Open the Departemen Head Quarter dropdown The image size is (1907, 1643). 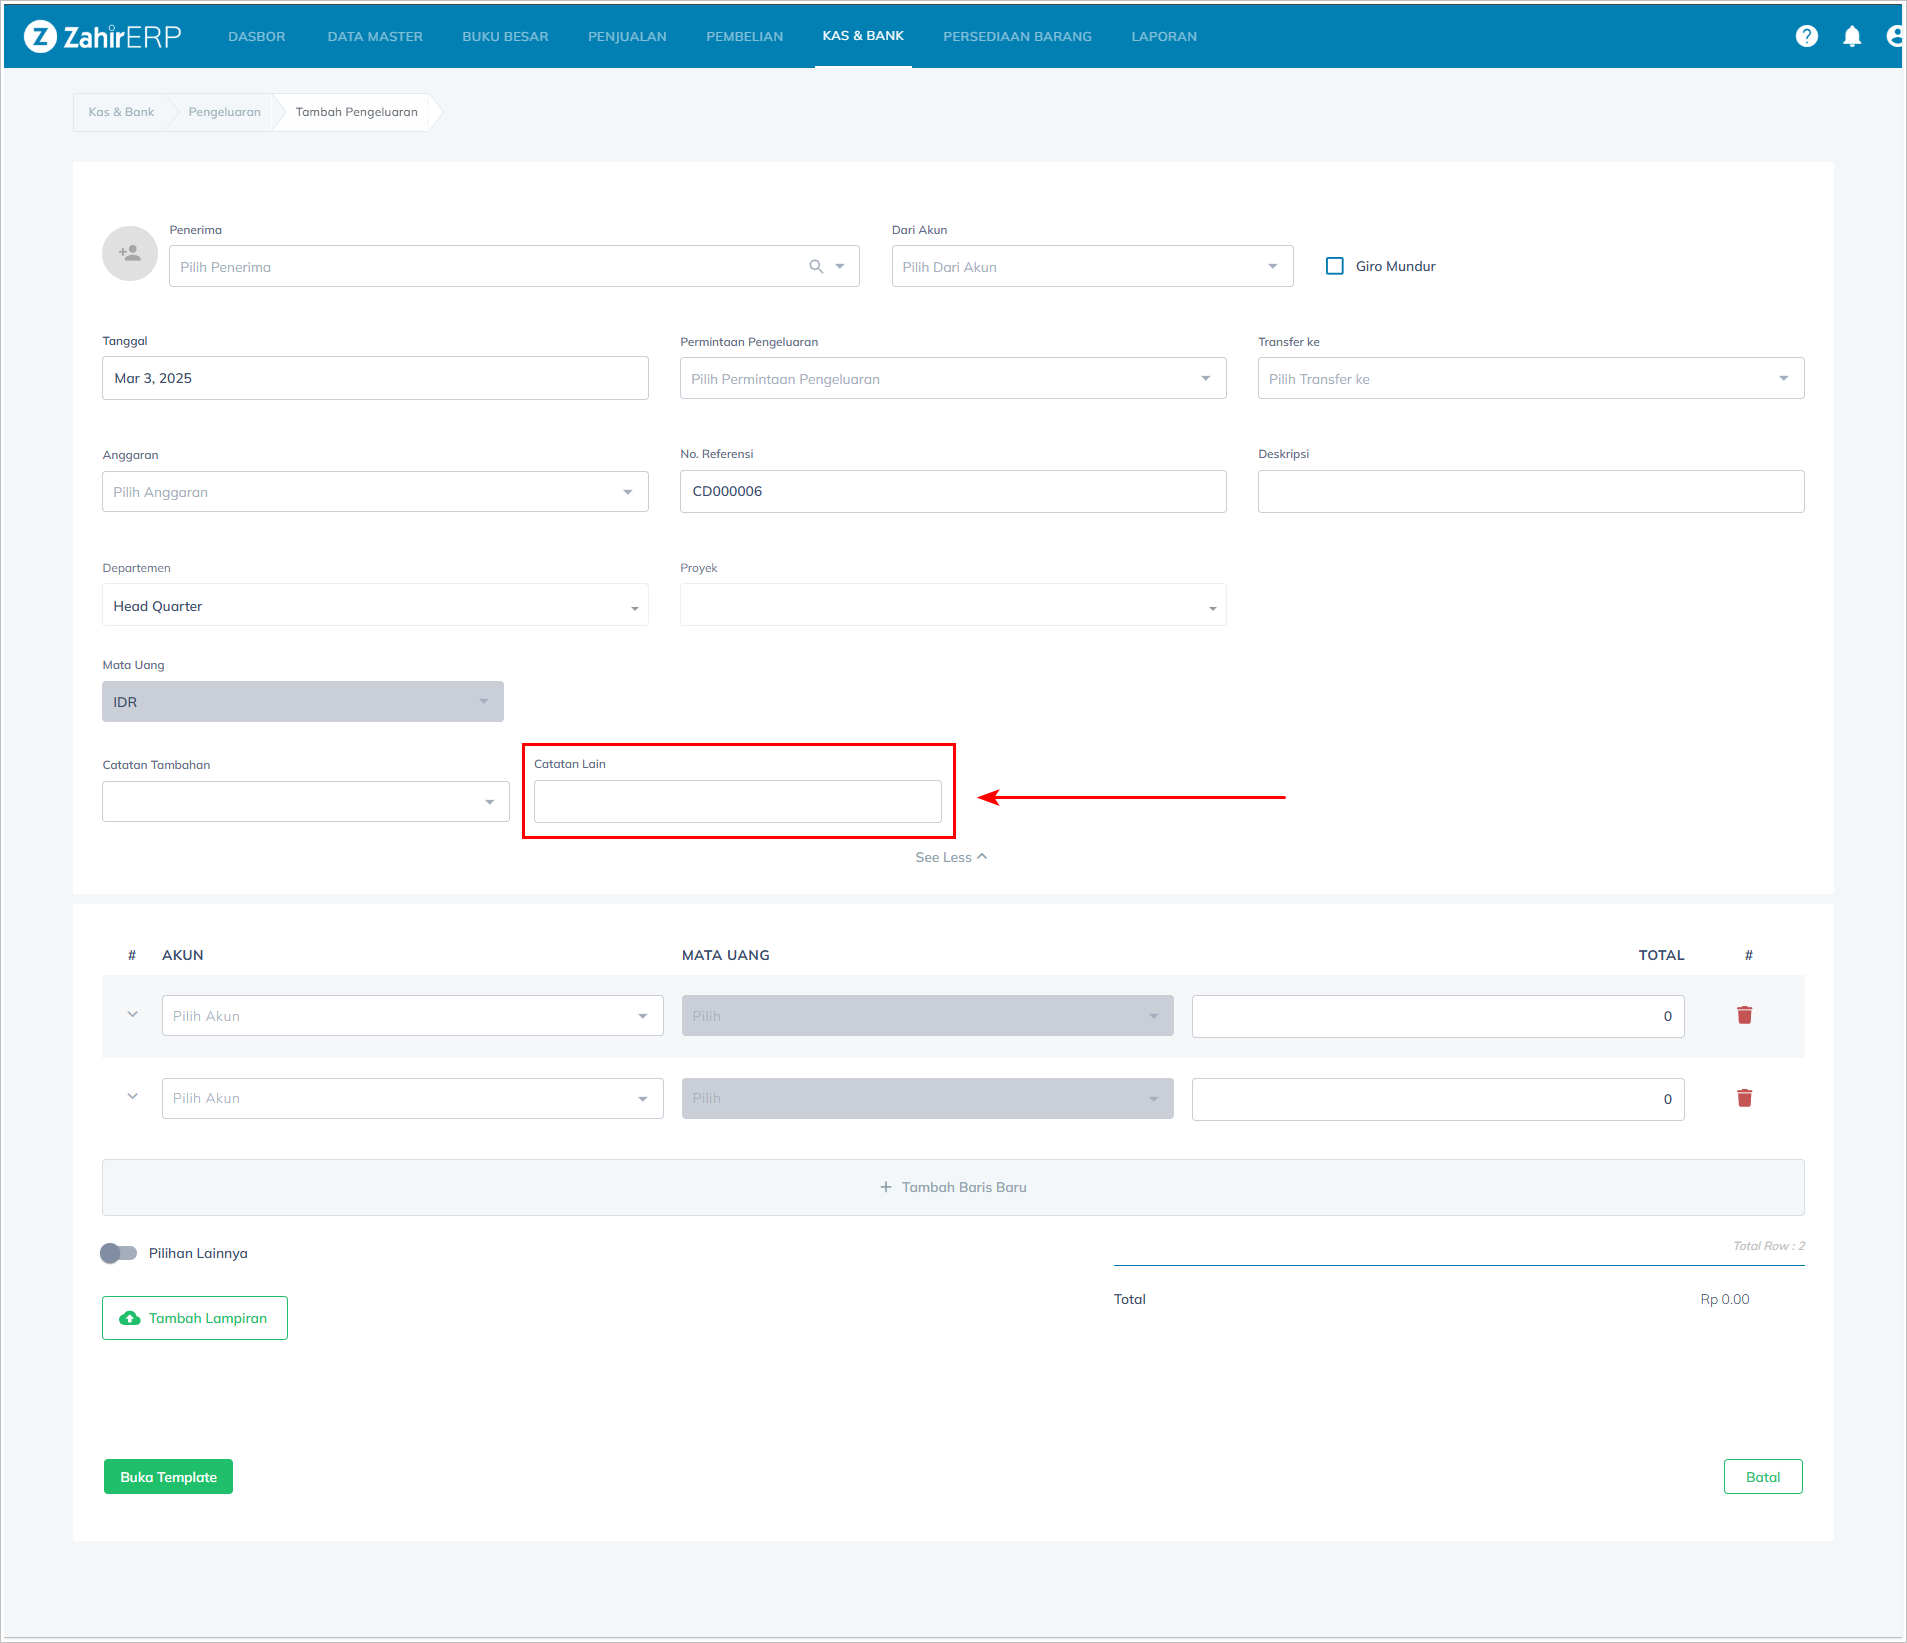375,606
